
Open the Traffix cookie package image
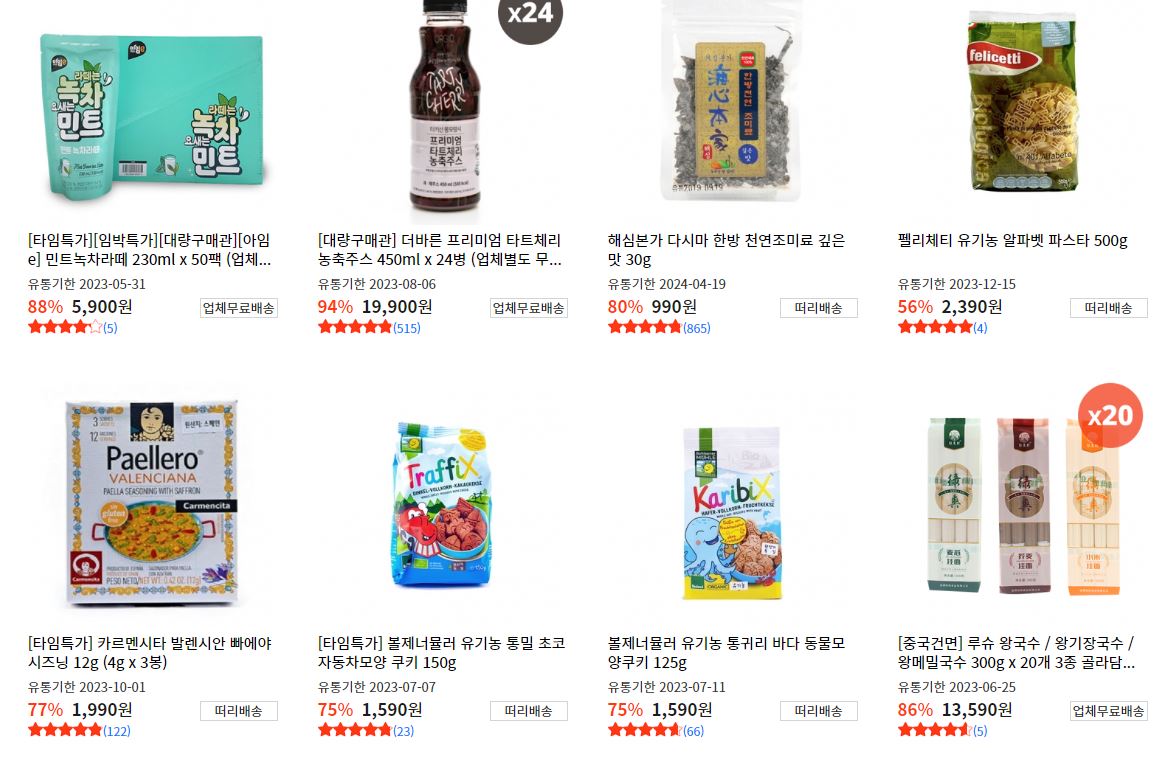[443, 505]
